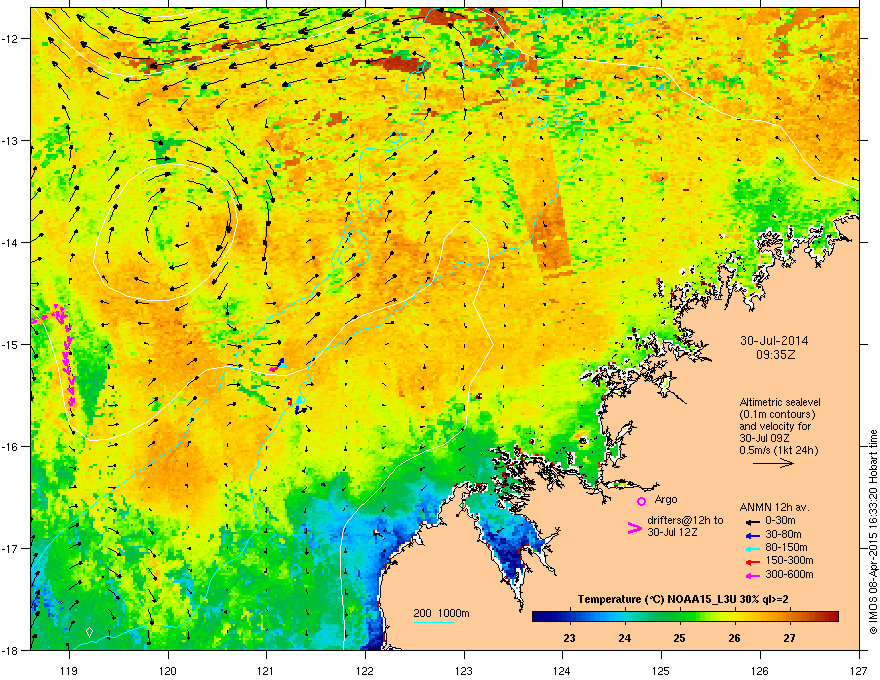
Task: Click the Altimetric sealevel caption text
Action: pos(780,426)
